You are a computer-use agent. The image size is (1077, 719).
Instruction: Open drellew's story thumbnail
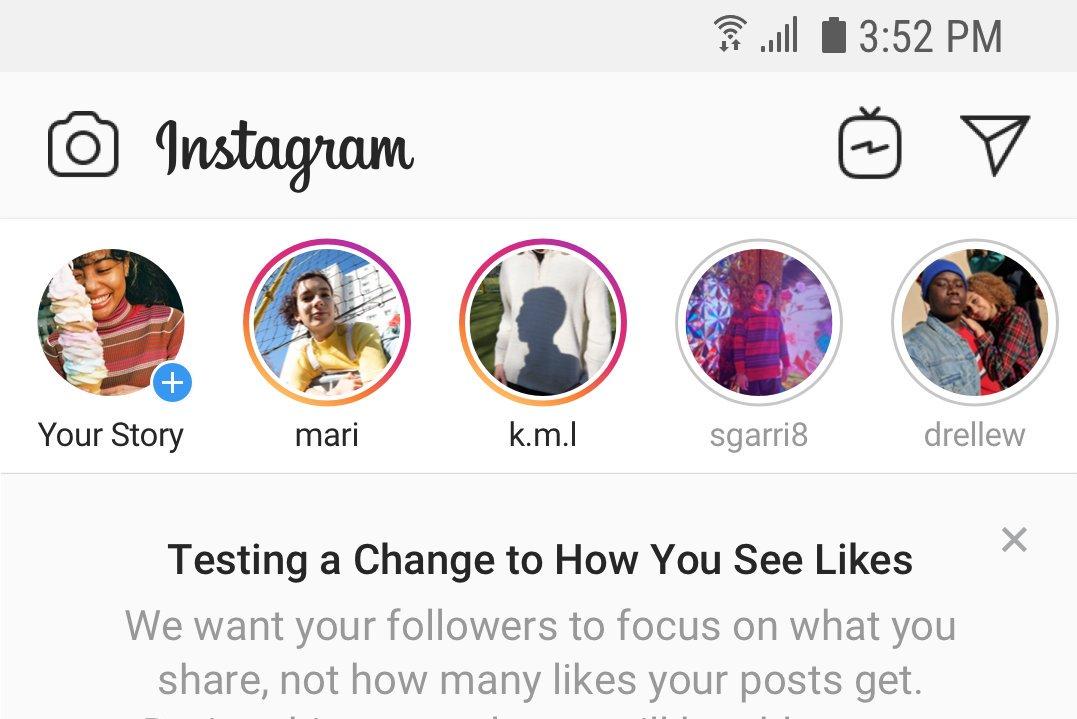point(974,321)
